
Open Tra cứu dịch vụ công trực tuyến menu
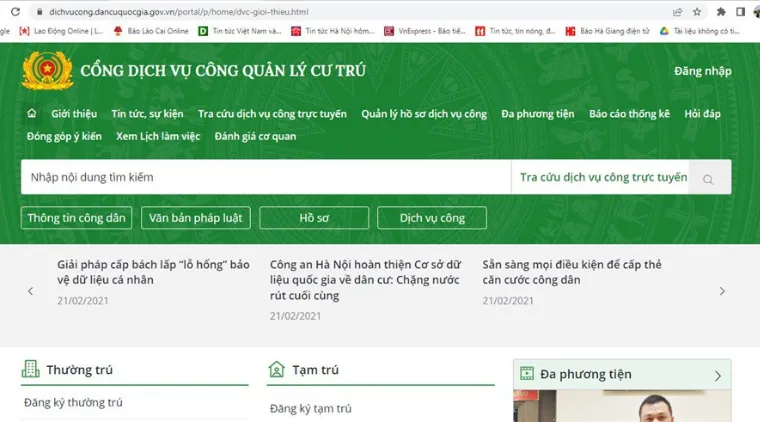click(272, 114)
